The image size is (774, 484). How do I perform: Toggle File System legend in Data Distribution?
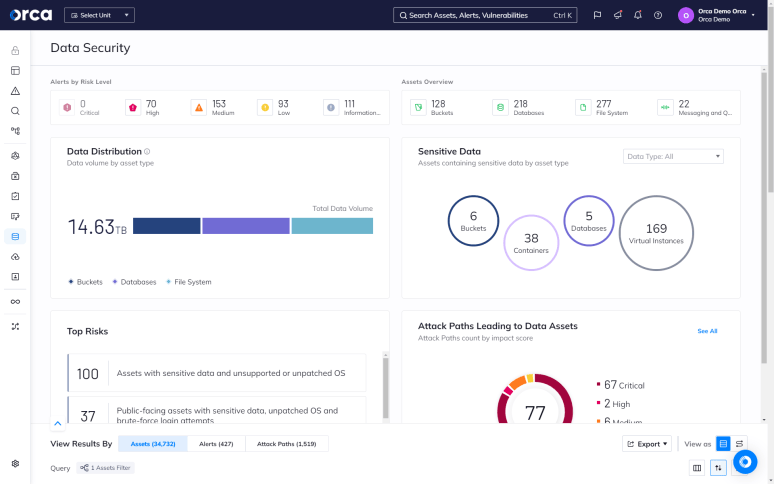point(189,282)
